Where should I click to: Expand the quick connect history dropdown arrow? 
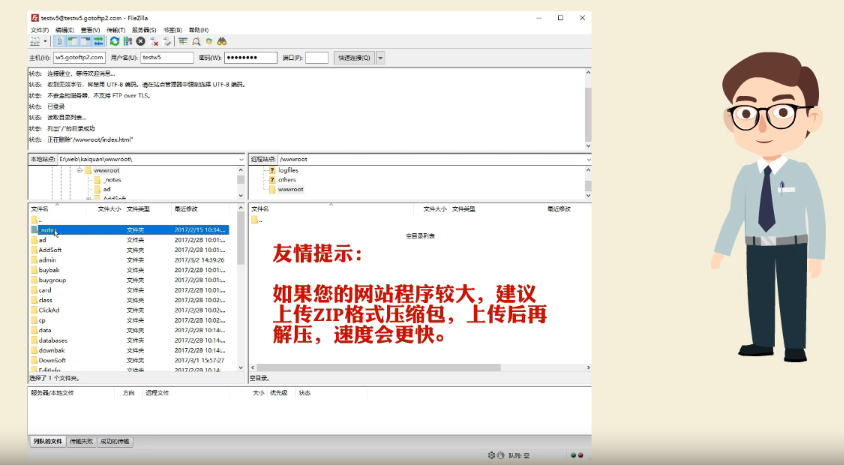(379, 58)
